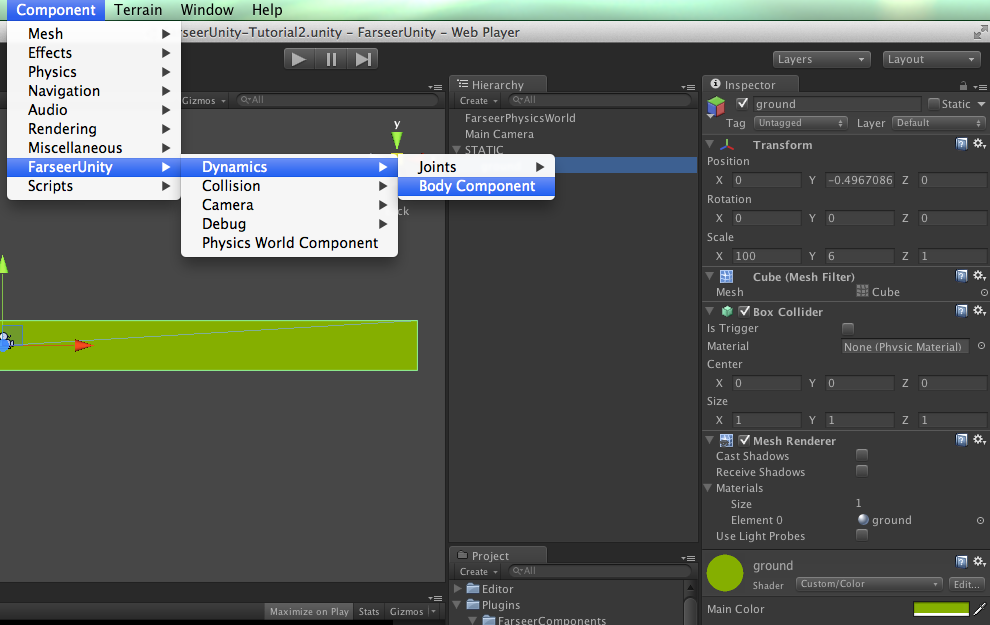Open the Layout dropdown
This screenshot has width=990, height=625.
point(931,59)
